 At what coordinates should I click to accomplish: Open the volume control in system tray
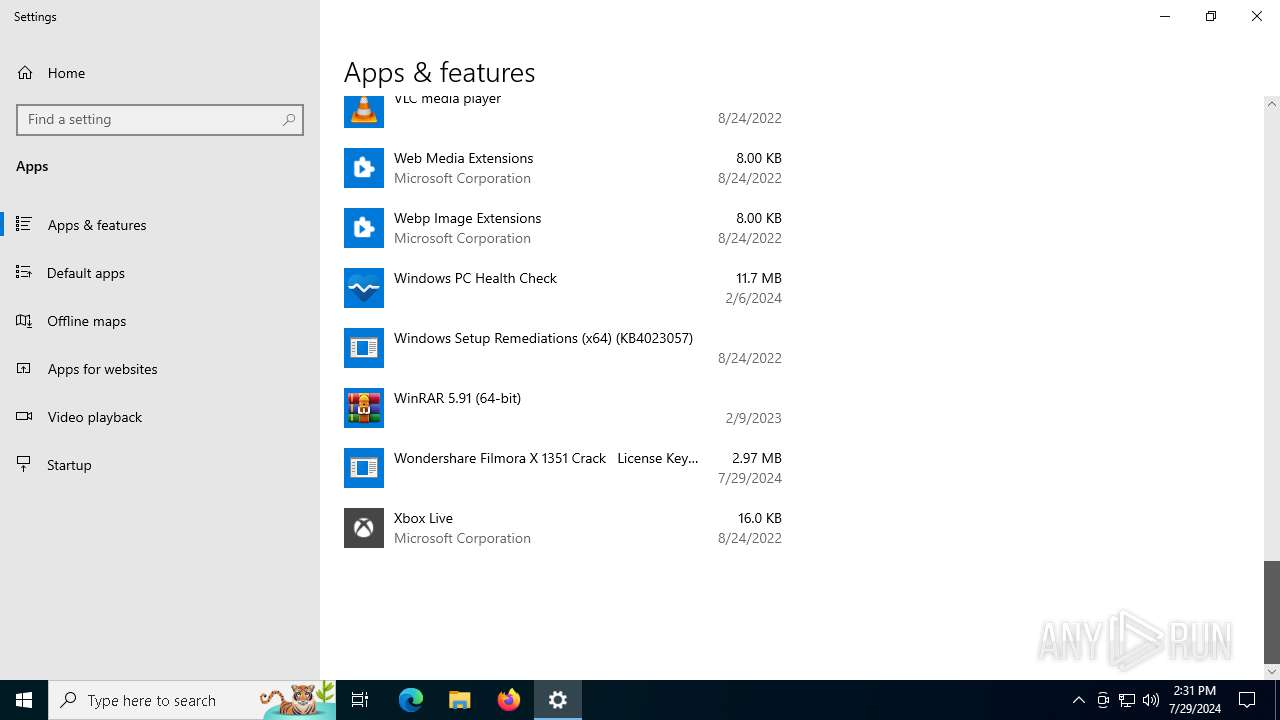tap(1151, 700)
